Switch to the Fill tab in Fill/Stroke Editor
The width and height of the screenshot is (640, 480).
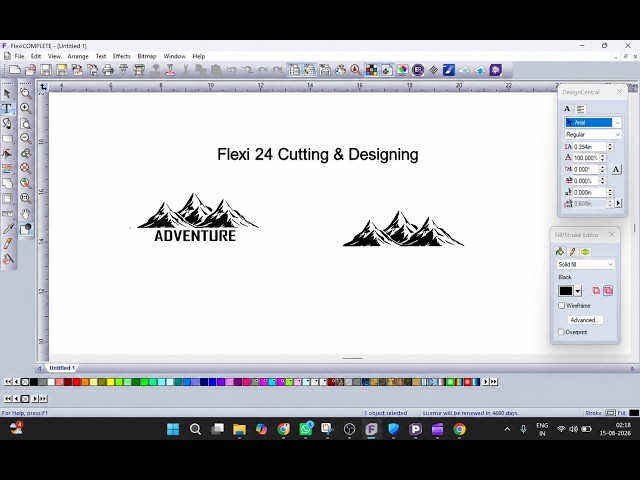tap(560, 252)
